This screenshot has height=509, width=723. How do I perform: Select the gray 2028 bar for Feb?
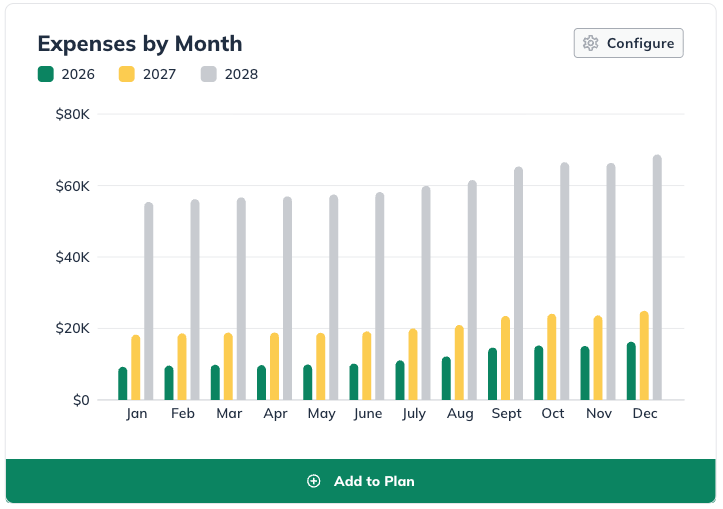coord(195,300)
